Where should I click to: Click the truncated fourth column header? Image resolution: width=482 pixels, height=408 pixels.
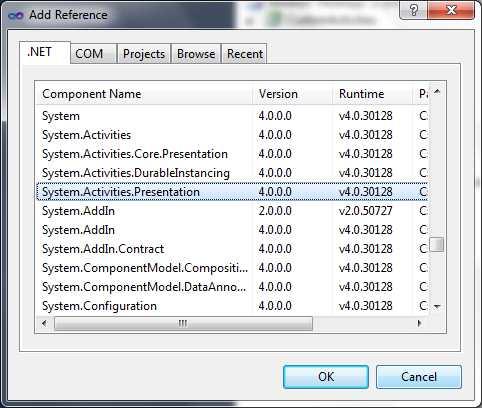point(421,94)
